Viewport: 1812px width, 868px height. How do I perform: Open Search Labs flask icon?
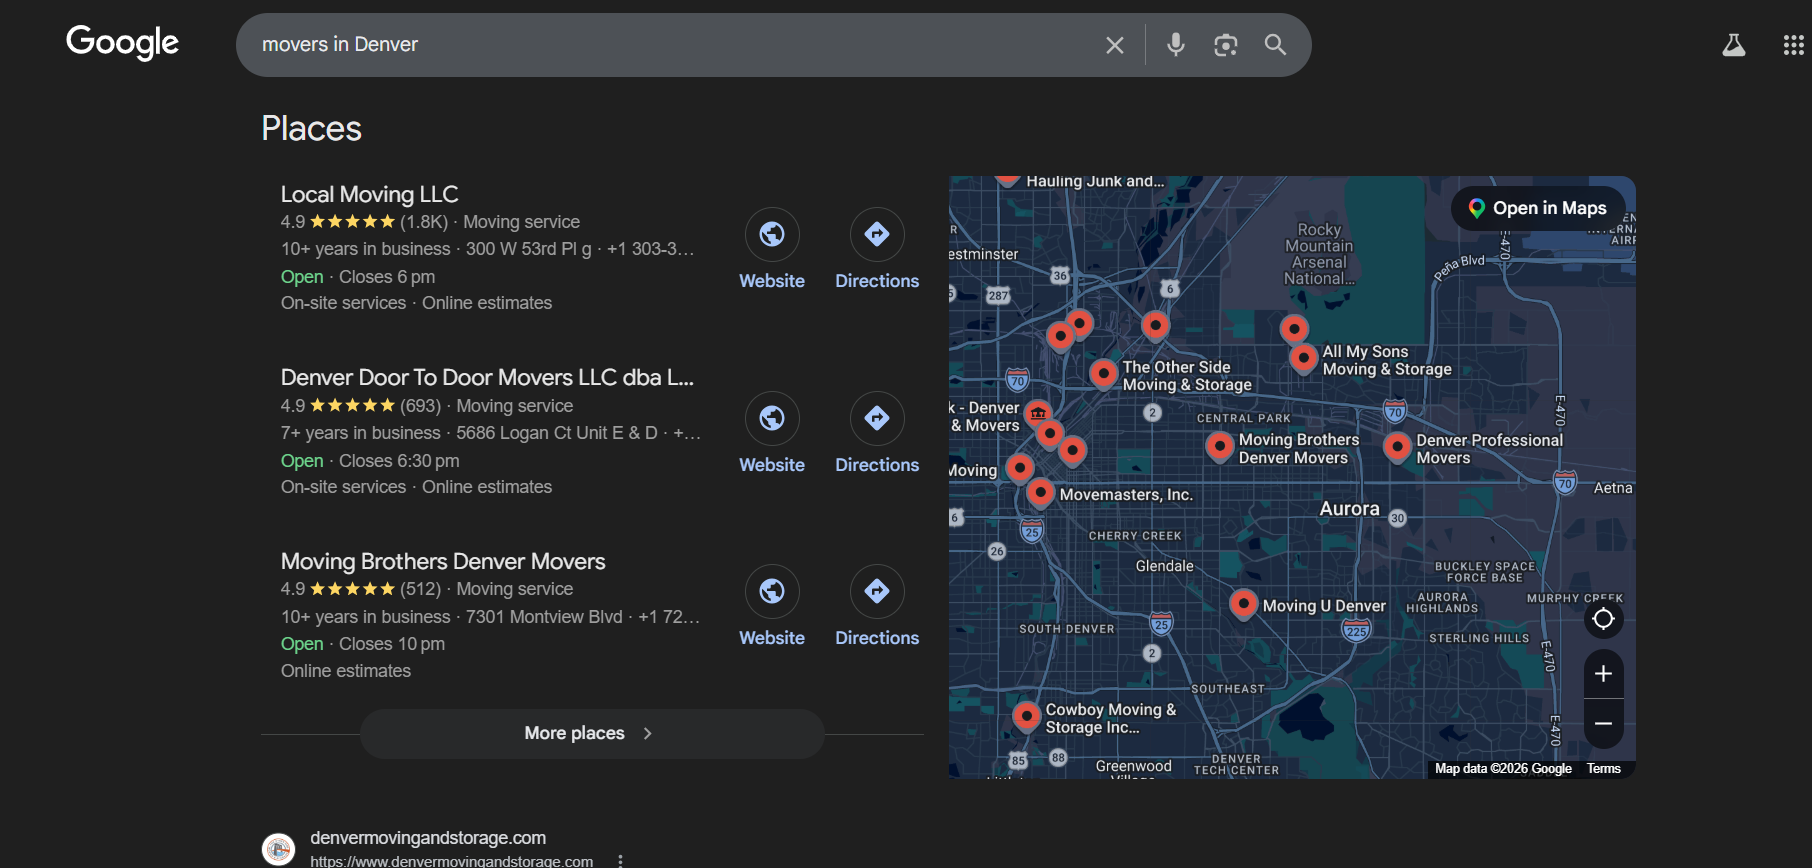tap(1734, 45)
